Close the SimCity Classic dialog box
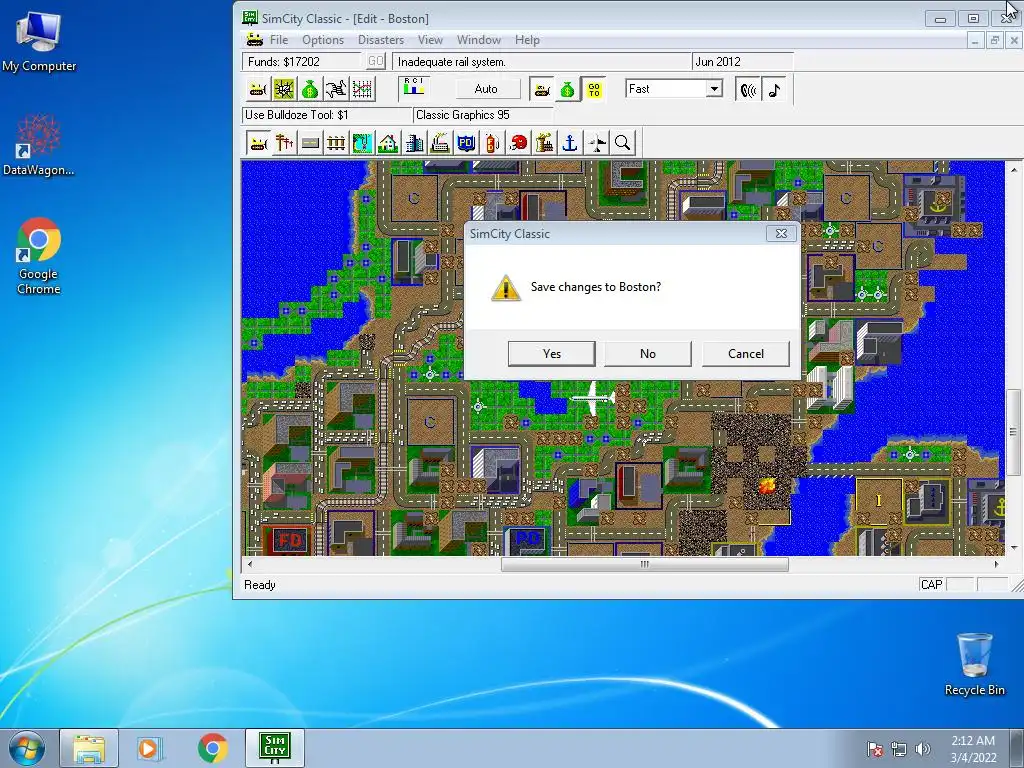Image resolution: width=1024 pixels, height=768 pixels. tap(780, 234)
